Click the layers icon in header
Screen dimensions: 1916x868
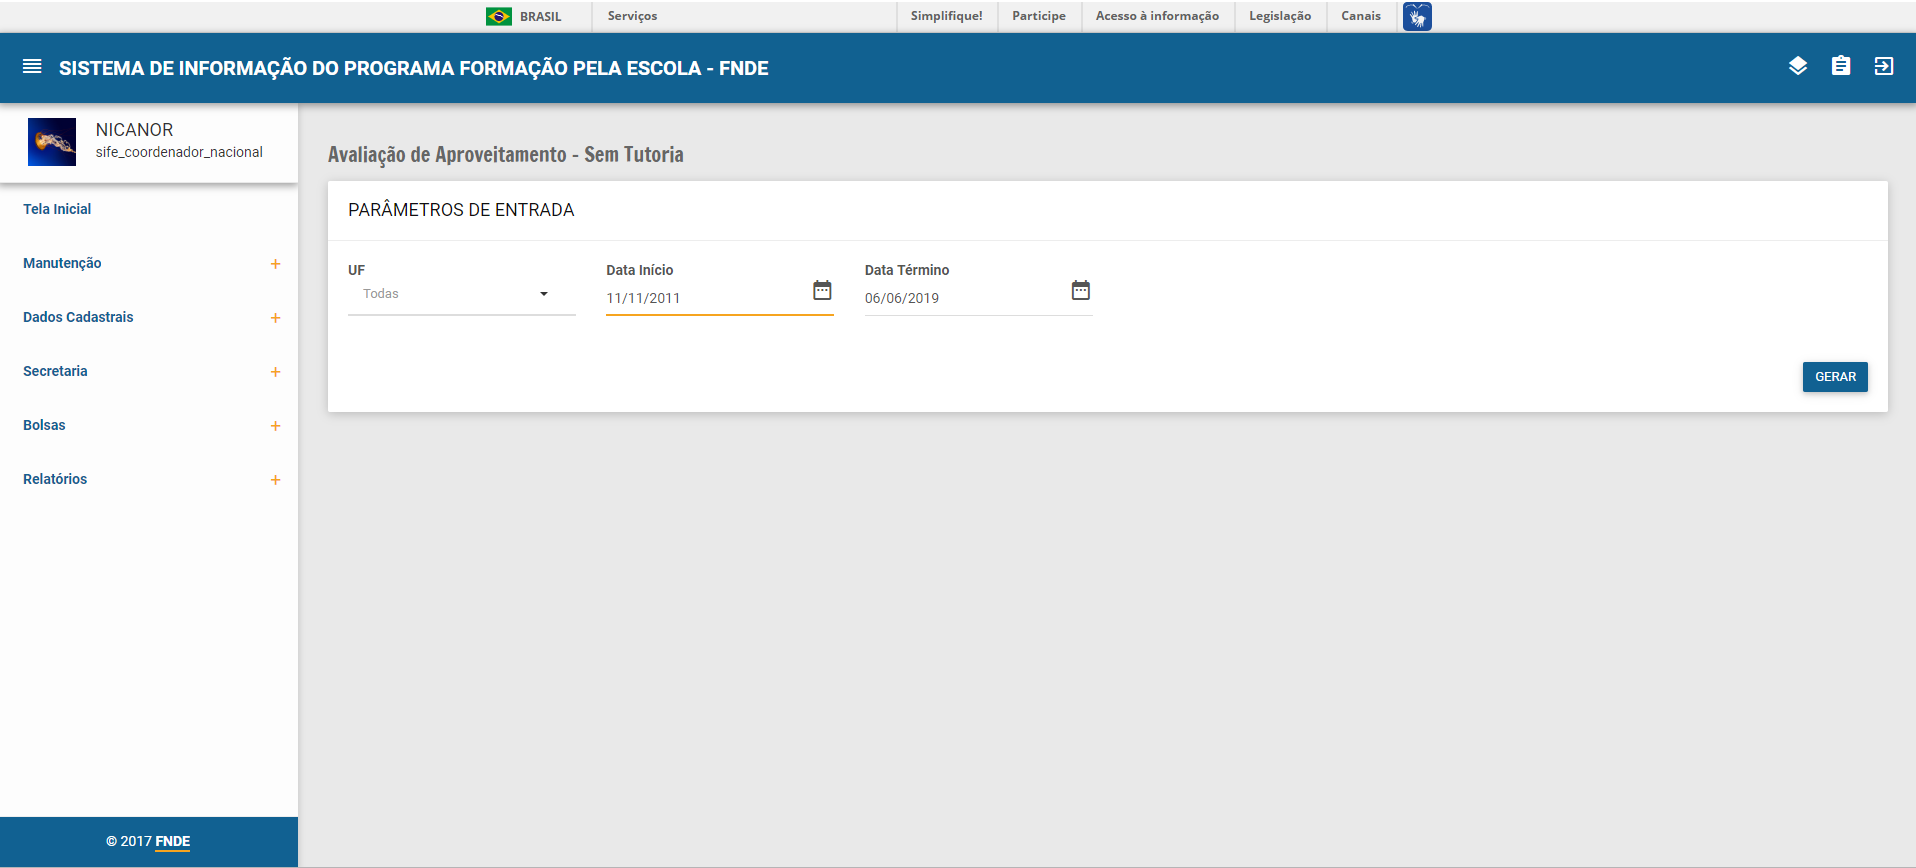tap(1797, 66)
